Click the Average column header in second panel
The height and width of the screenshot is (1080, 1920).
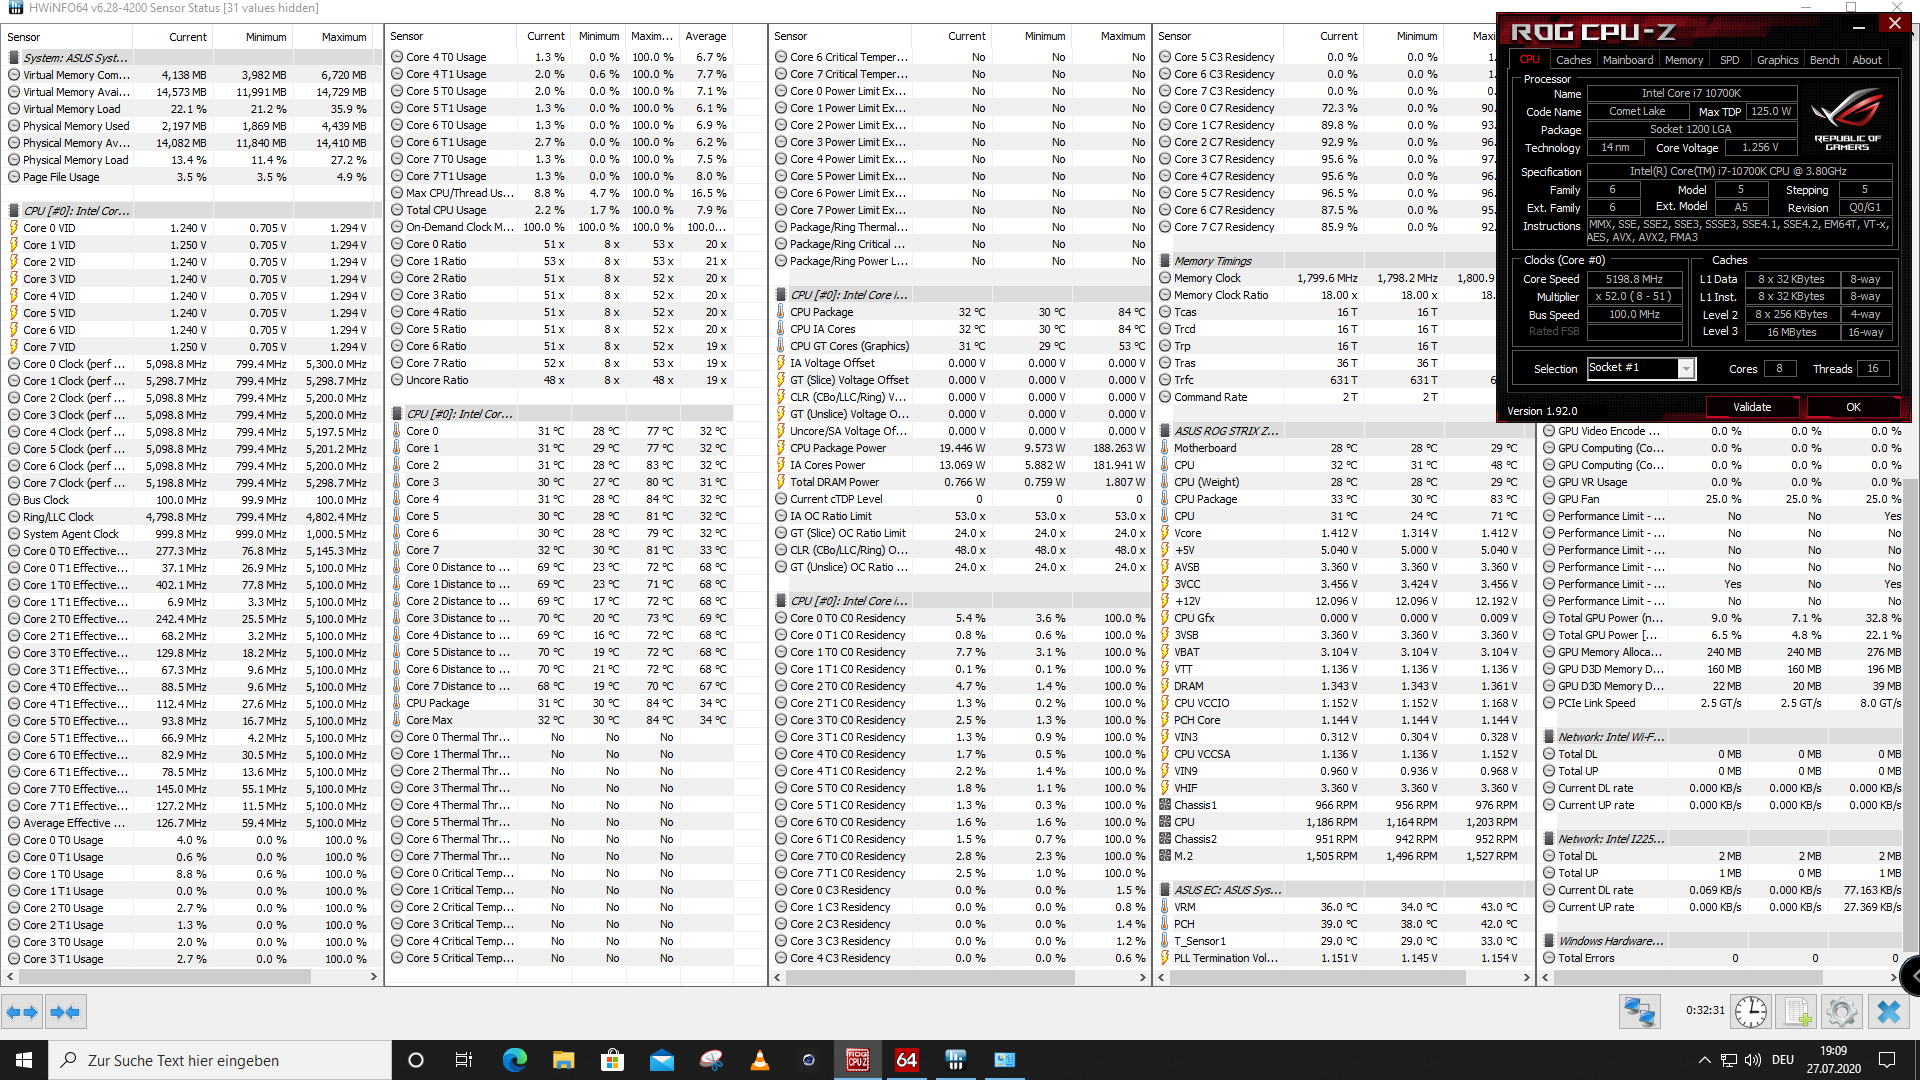tap(705, 36)
